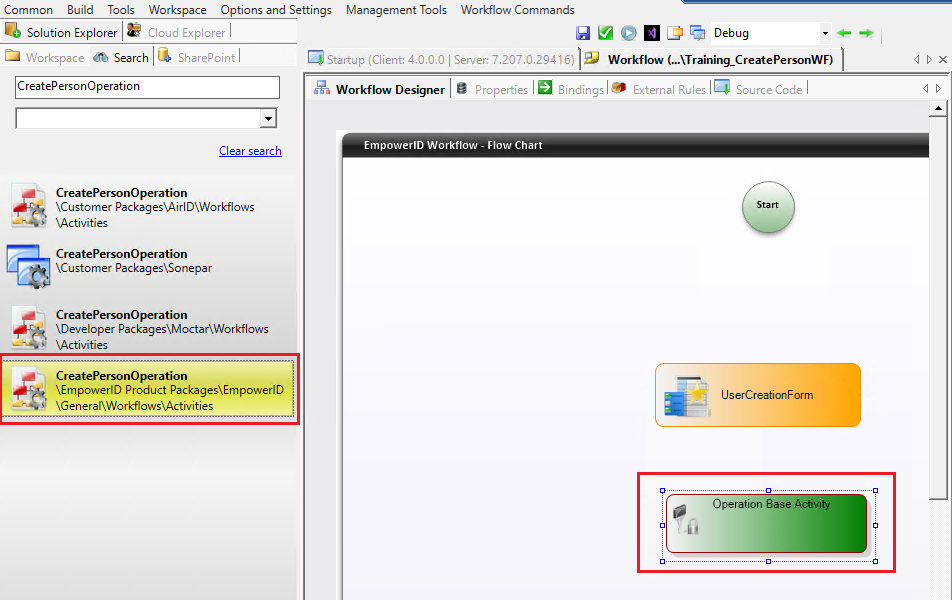Select the Workflow Designer tab
The height and width of the screenshot is (600, 952).
379,89
